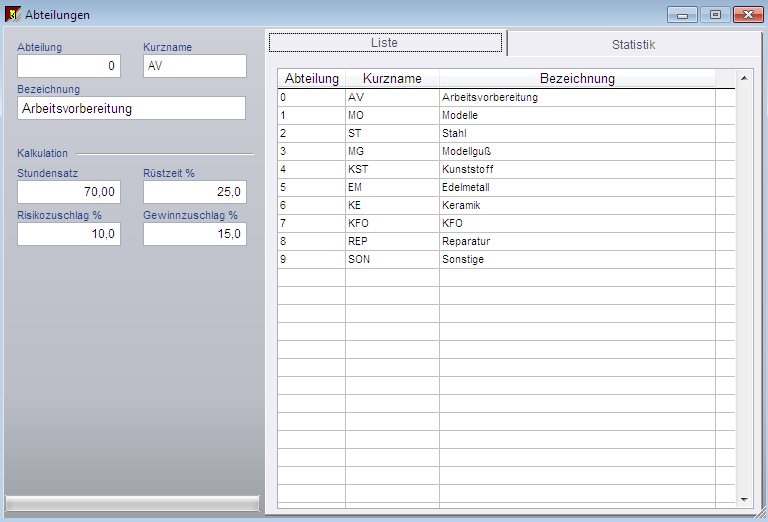Select the Edelmetall row
Screen dimensions: 768x522
coord(506,188)
